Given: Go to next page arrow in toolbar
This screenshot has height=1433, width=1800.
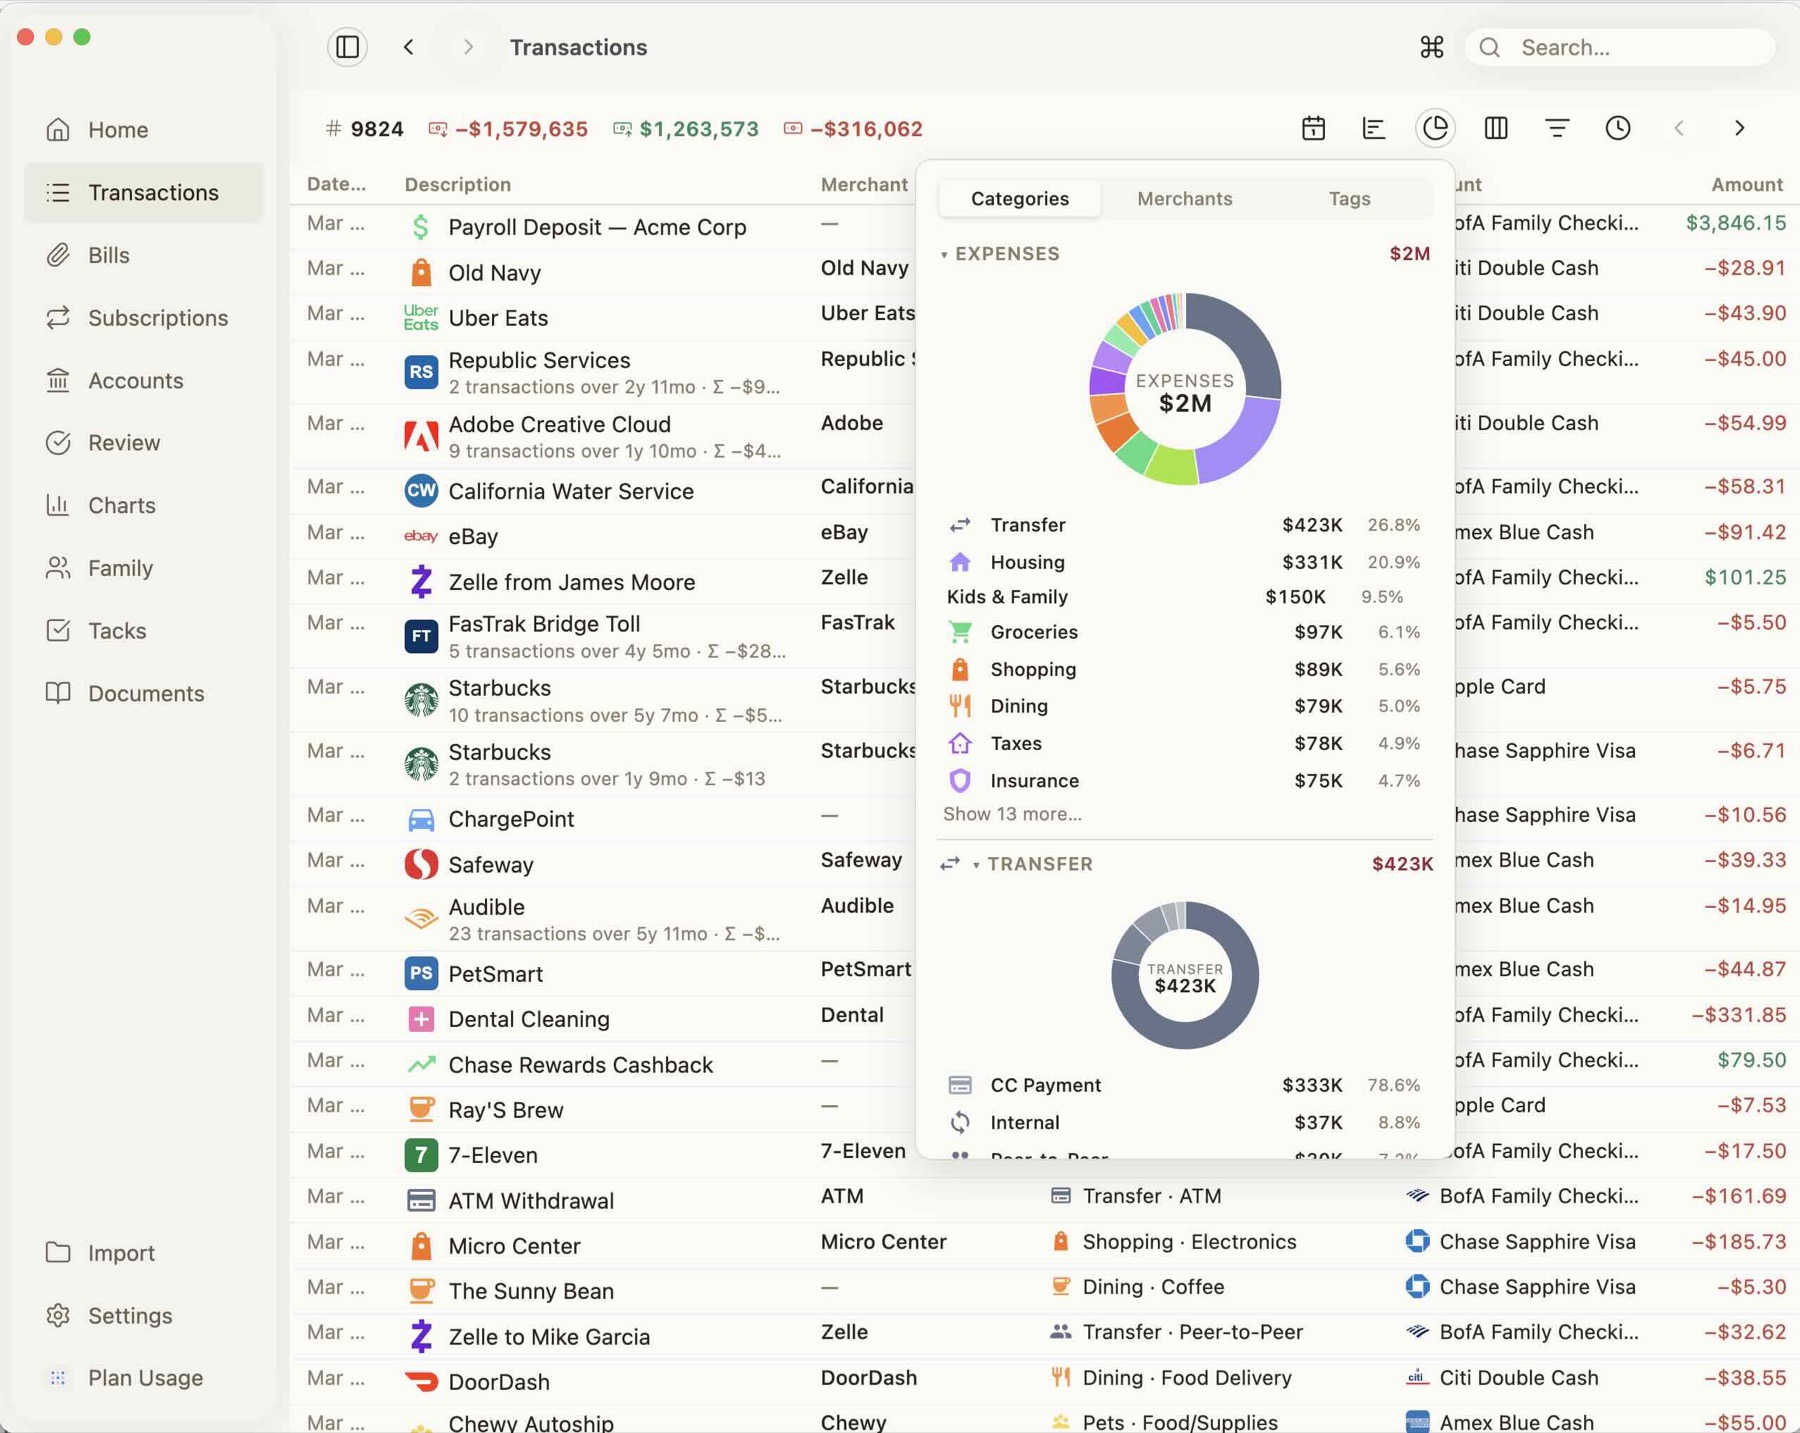Looking at the screenshot, I should click(x=1740, y=128).
